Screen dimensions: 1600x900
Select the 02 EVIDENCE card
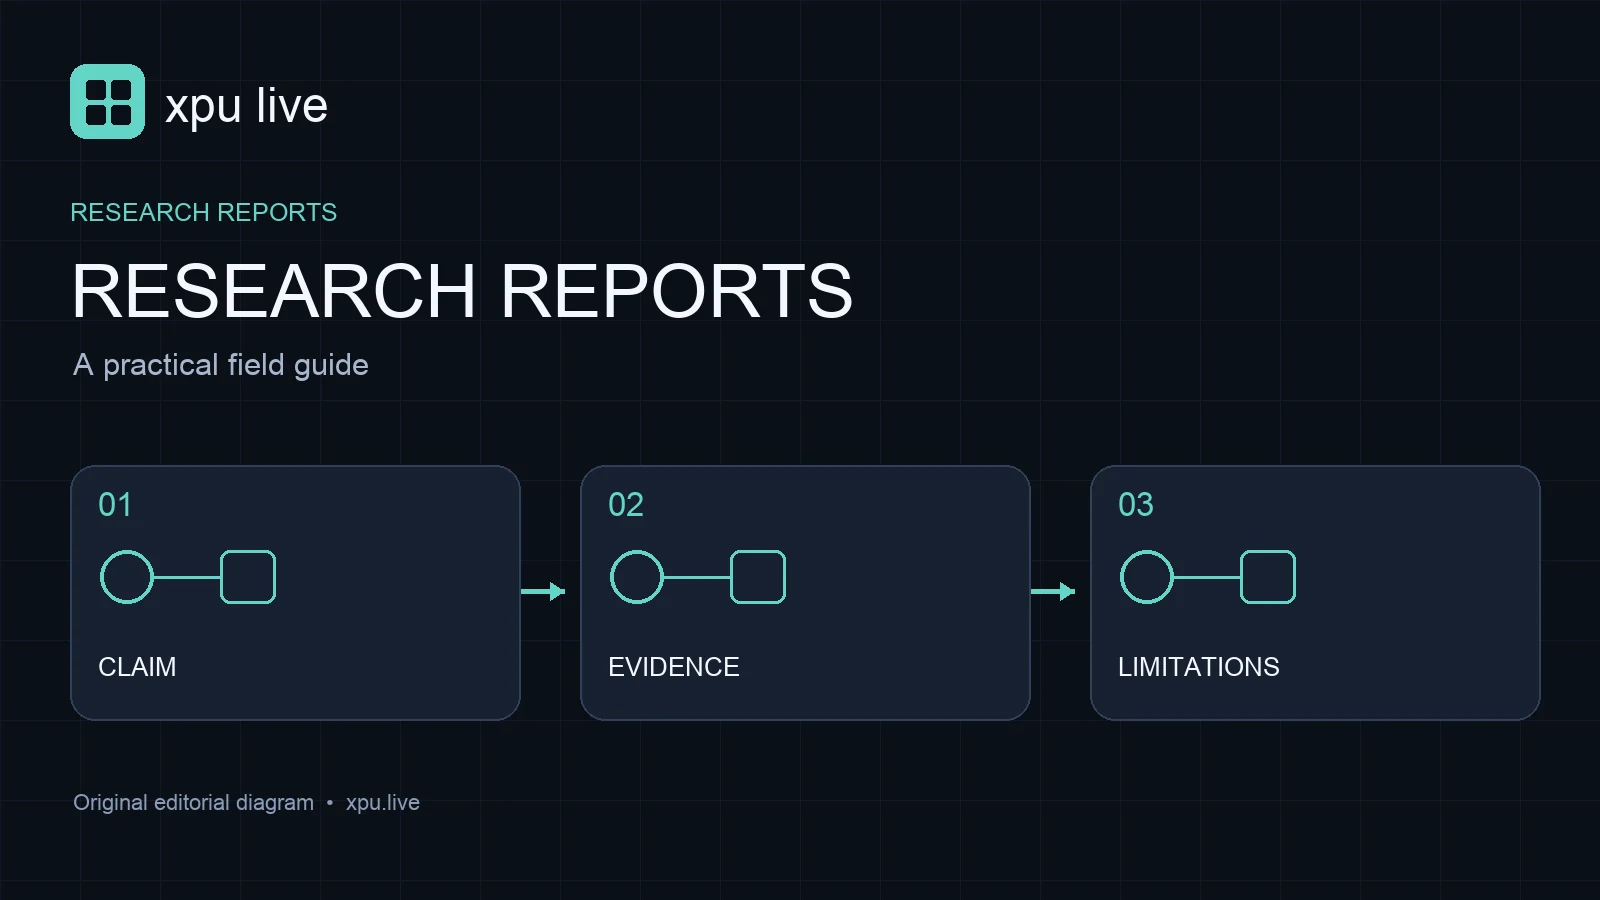click(805, 592)
